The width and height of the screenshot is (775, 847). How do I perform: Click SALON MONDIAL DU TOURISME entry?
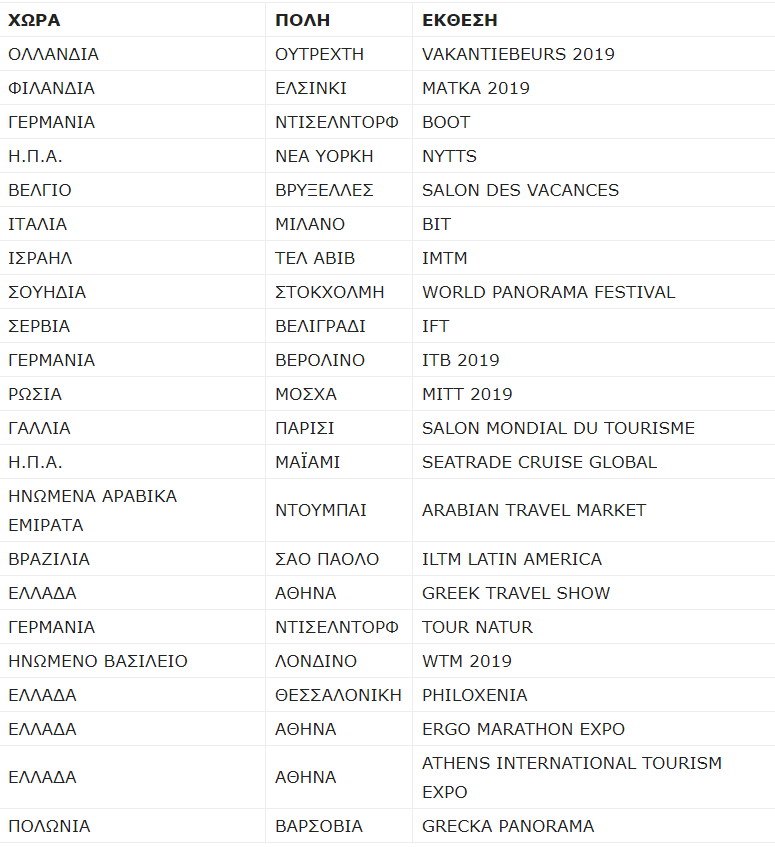coord(558,428)
